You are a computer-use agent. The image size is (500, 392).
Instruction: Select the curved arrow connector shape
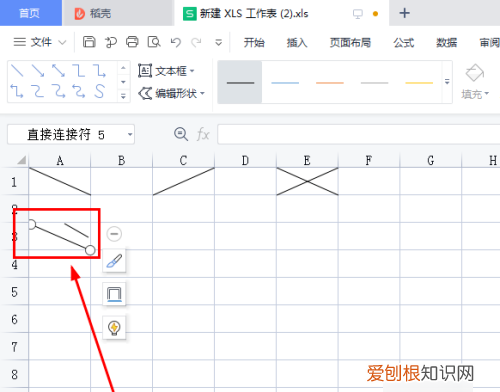click(58, 91)
